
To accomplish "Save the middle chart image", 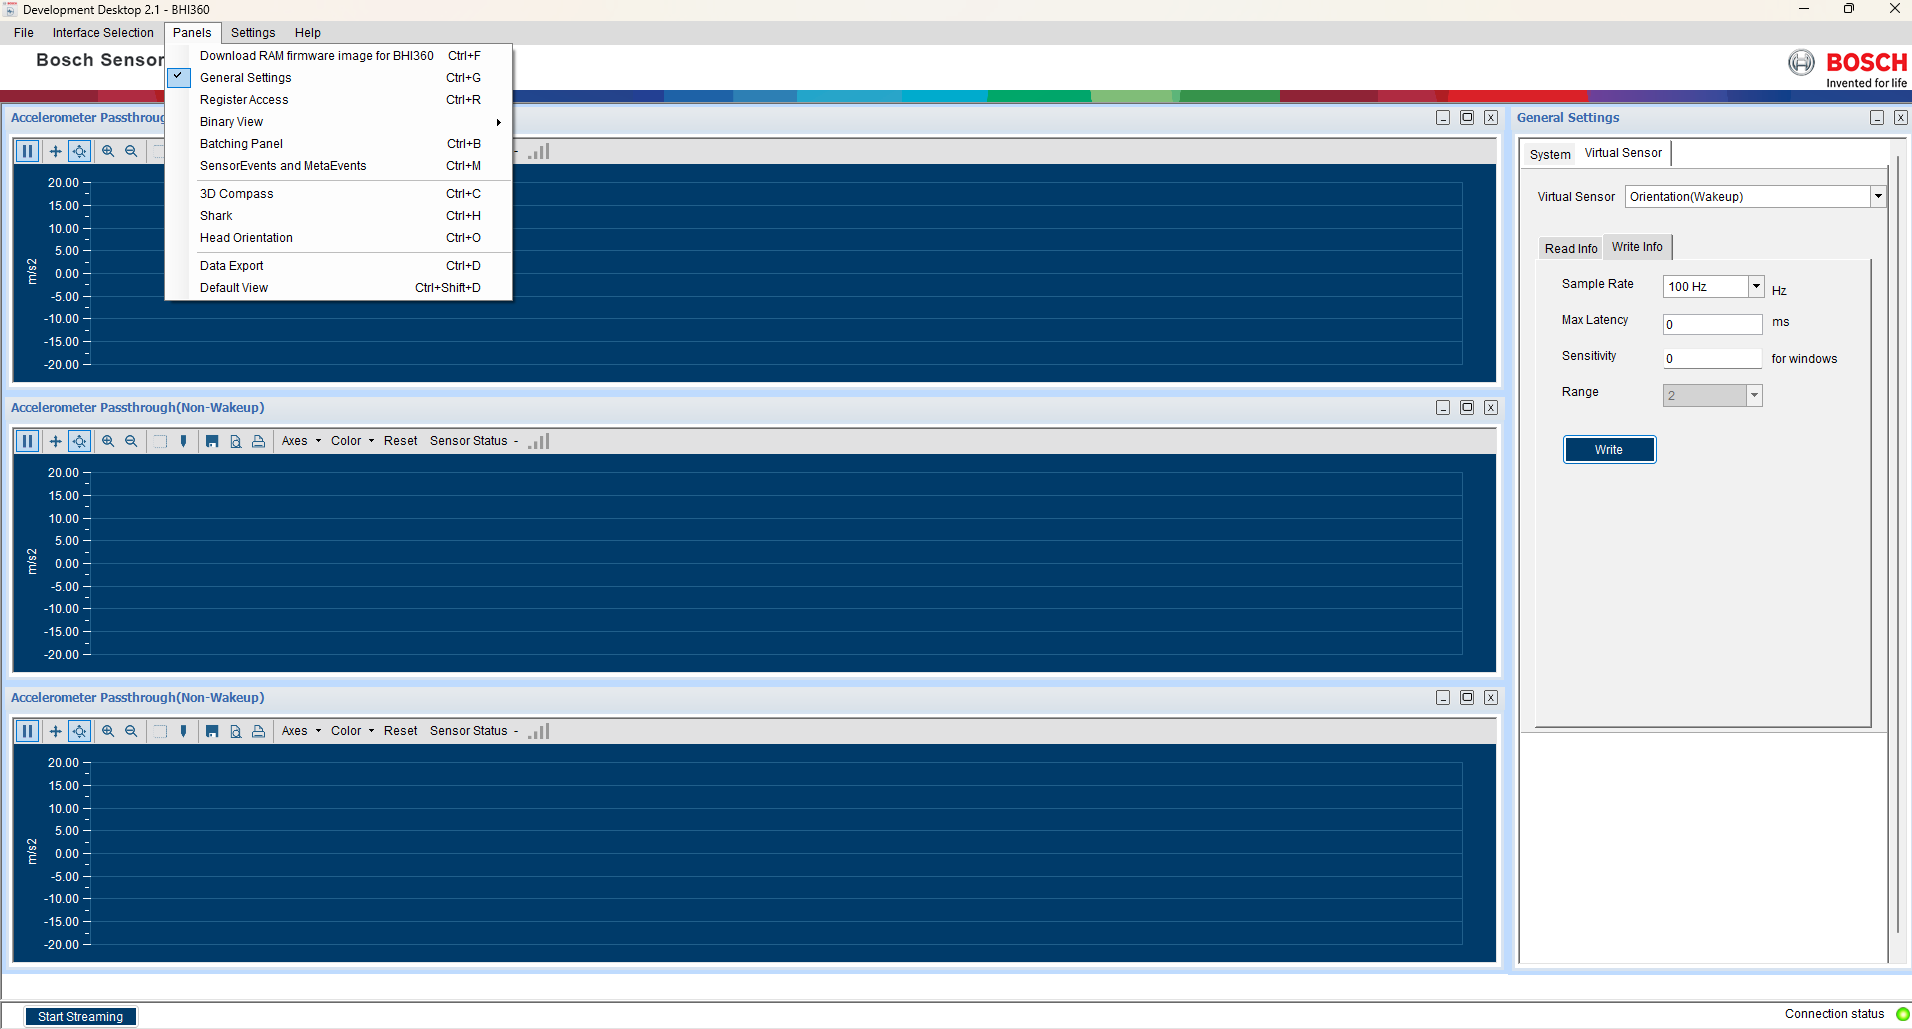I will pos(212,441).
